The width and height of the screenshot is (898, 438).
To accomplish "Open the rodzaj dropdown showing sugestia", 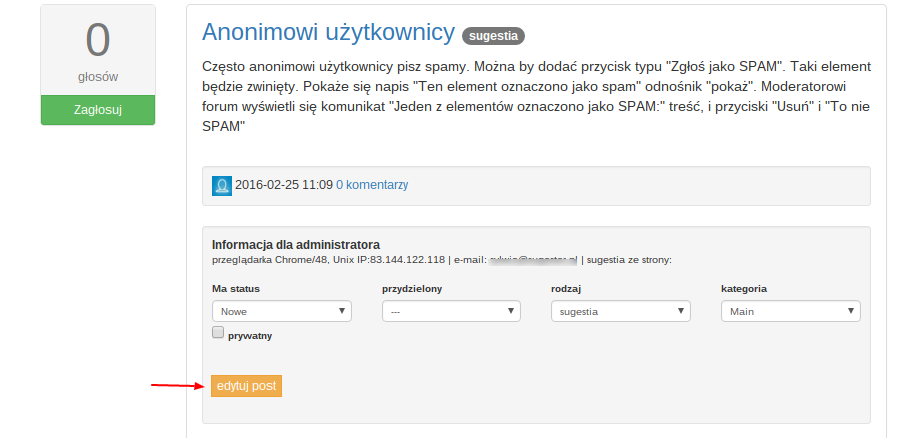I will [620, 311].
